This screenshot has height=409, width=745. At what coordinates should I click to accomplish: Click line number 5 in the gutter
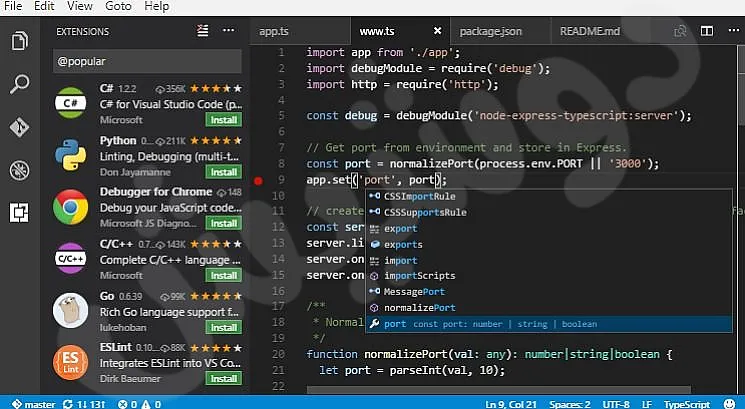coord(281,115)
